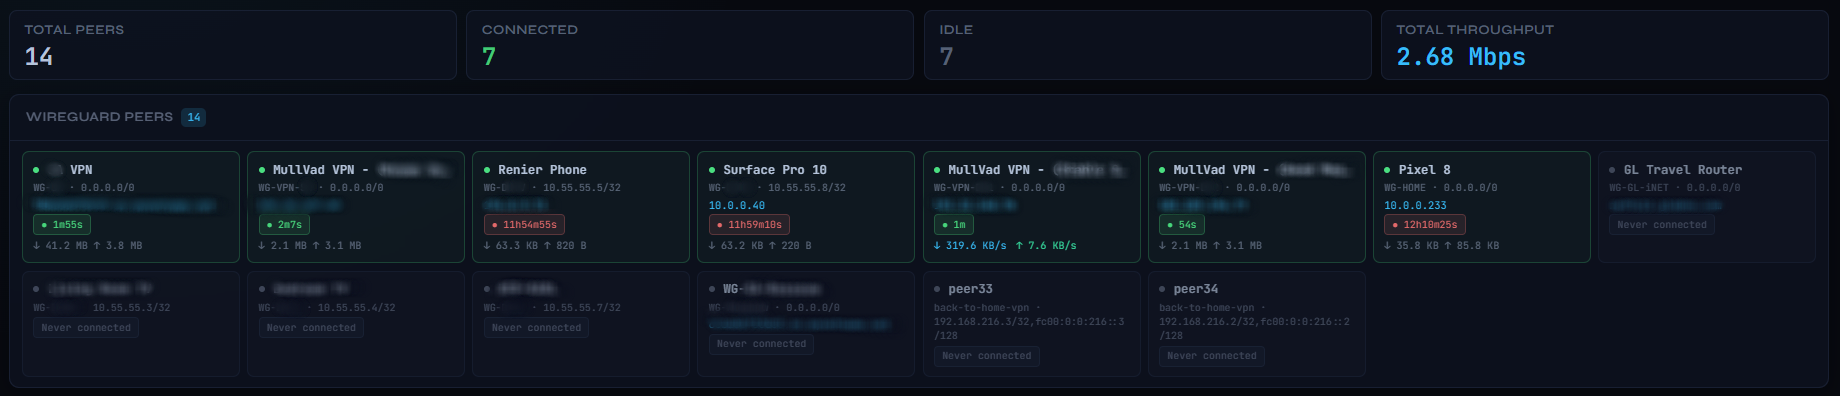The height and width of the screenshot is (396, 1840).
Task: Click the grey status dot beside GL Travel Router
Action: coord(1612,170)
